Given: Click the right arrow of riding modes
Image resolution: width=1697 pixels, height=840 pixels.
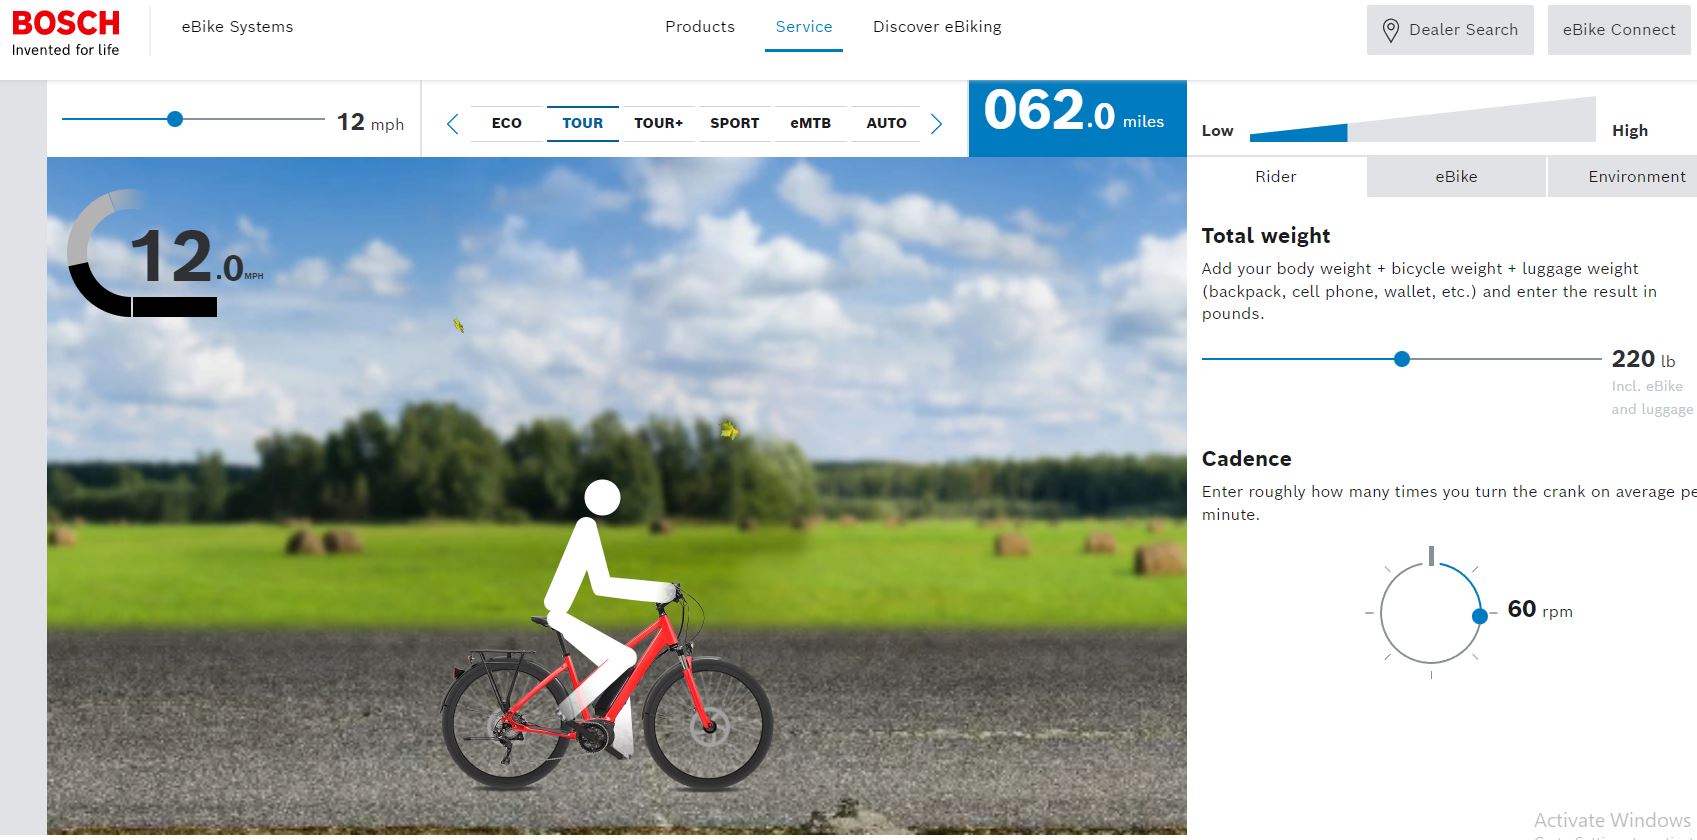Looking at the screenshot, I should (936, 124).
